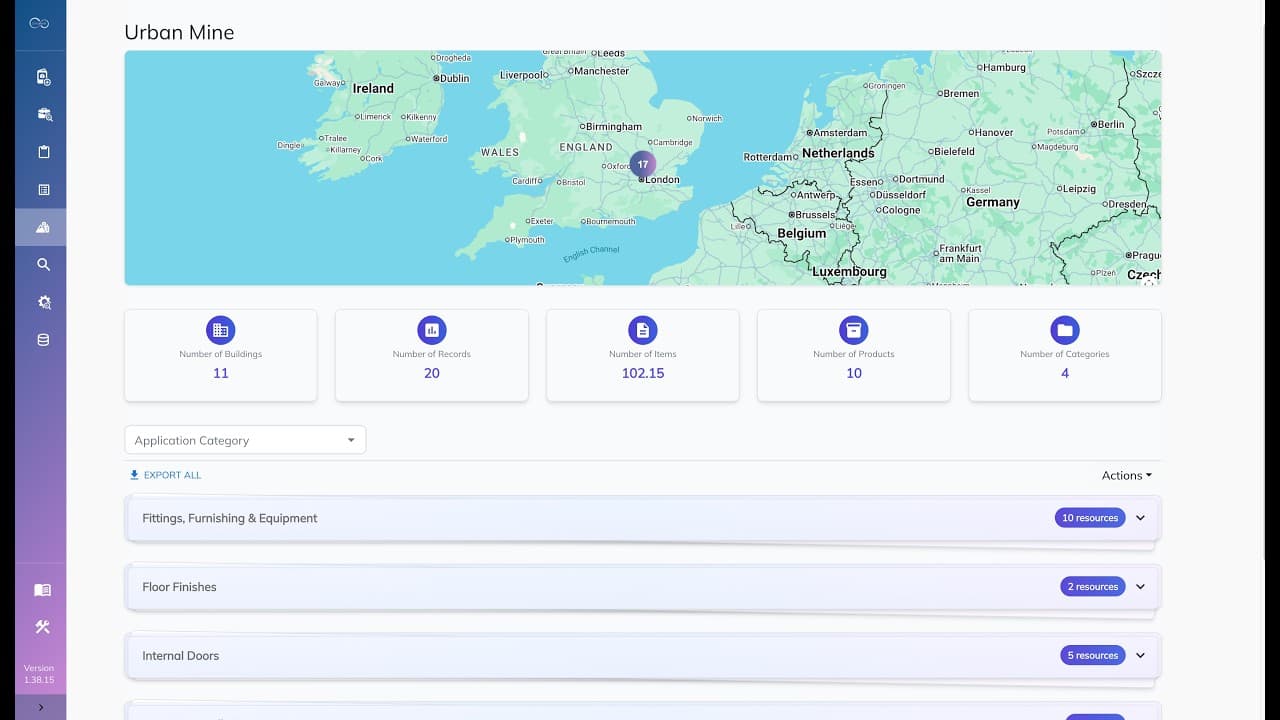Image resolution: width=1280 pixels, height=720 pixels.
Task: Click Manchester on the map
Action: (x=601, y=71)
